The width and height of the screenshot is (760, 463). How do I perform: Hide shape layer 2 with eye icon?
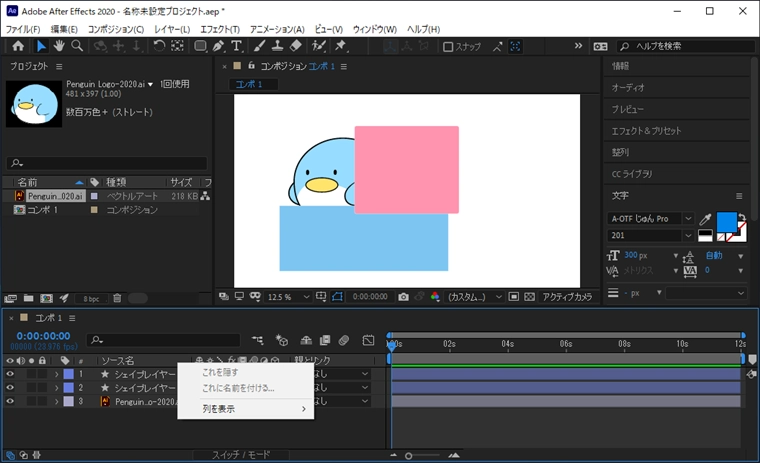click(x=10, y=387)
